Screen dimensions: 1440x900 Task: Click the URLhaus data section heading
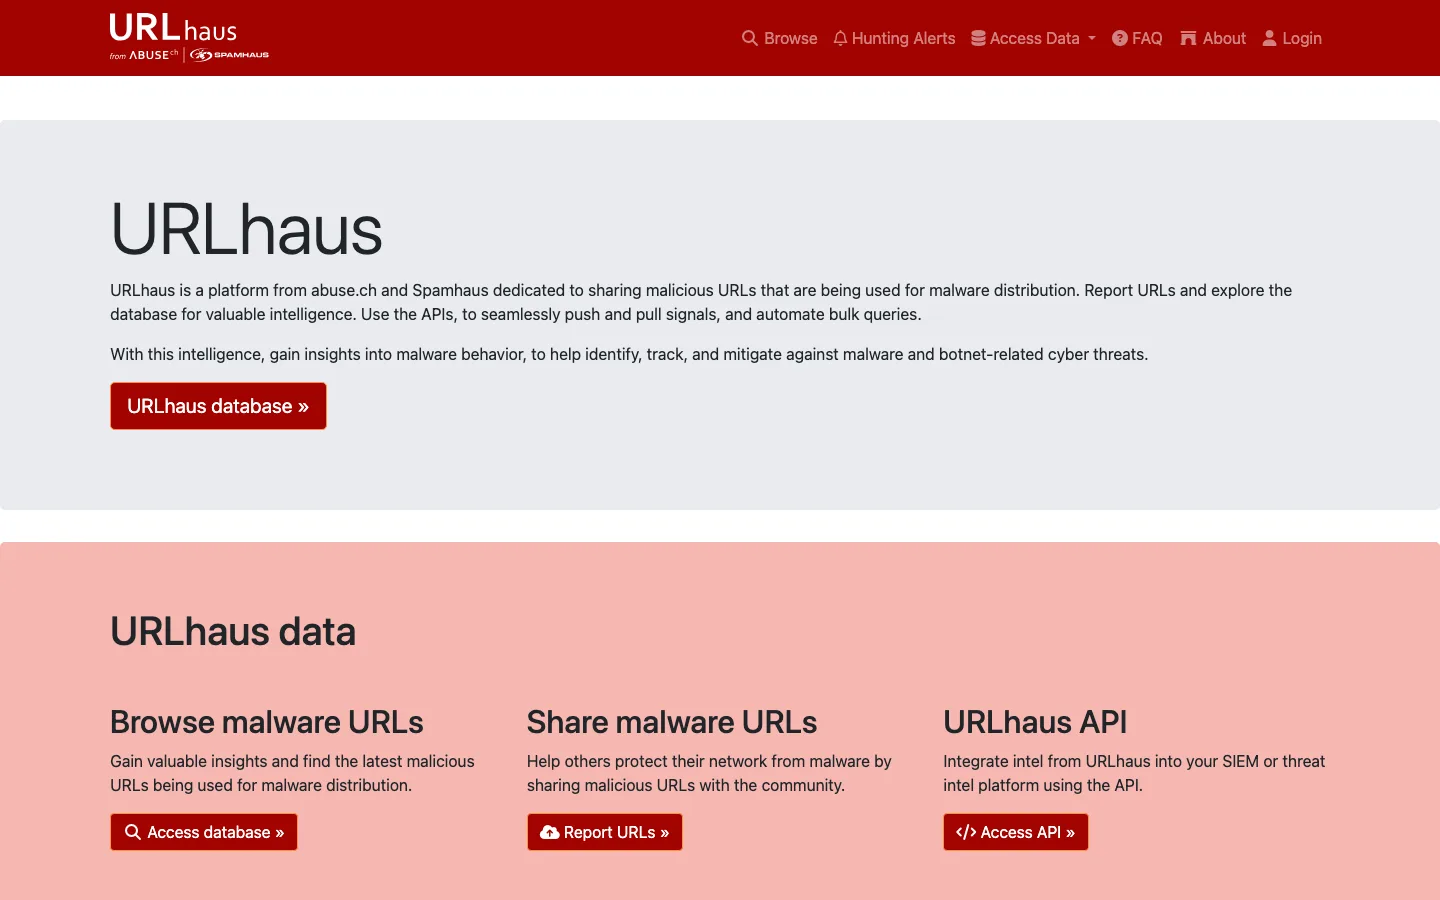click(233, 632)
